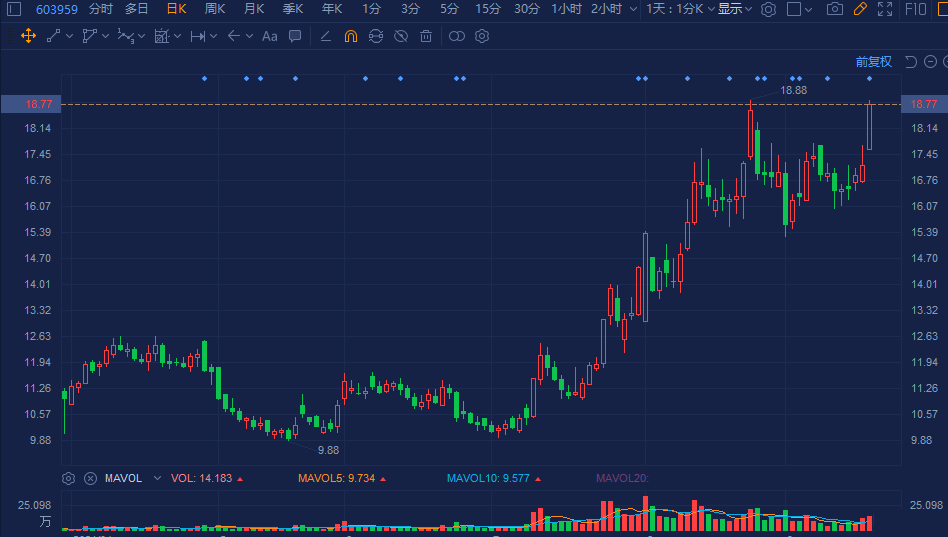
Task: Click the MAVOL10: 9.577 value
Action: point(488,478)
